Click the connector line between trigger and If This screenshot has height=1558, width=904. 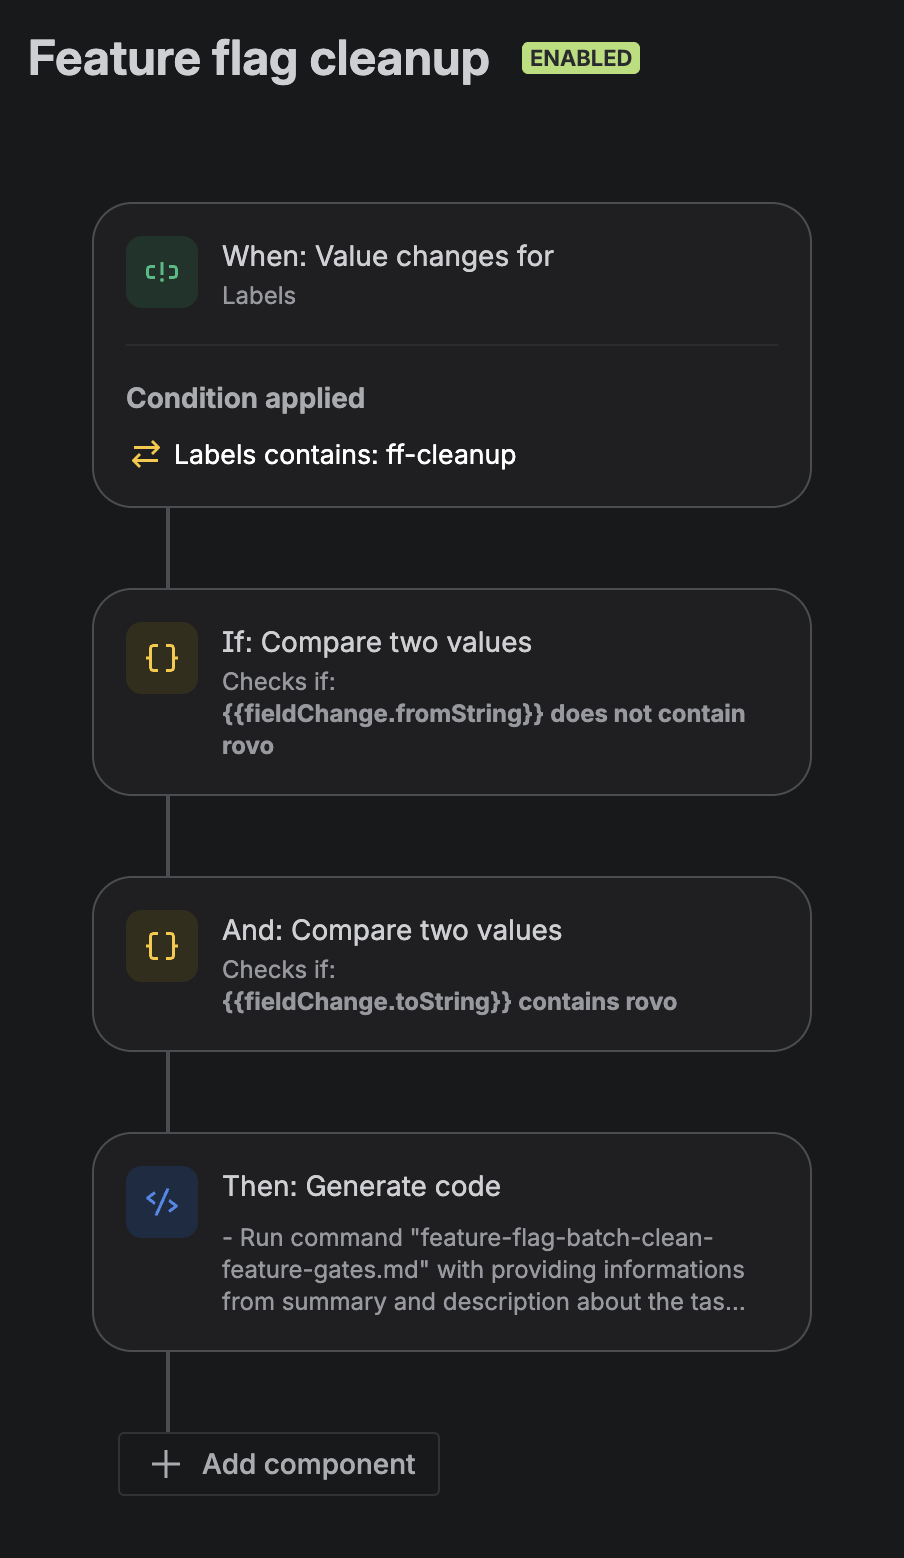(x=168, y=548)
